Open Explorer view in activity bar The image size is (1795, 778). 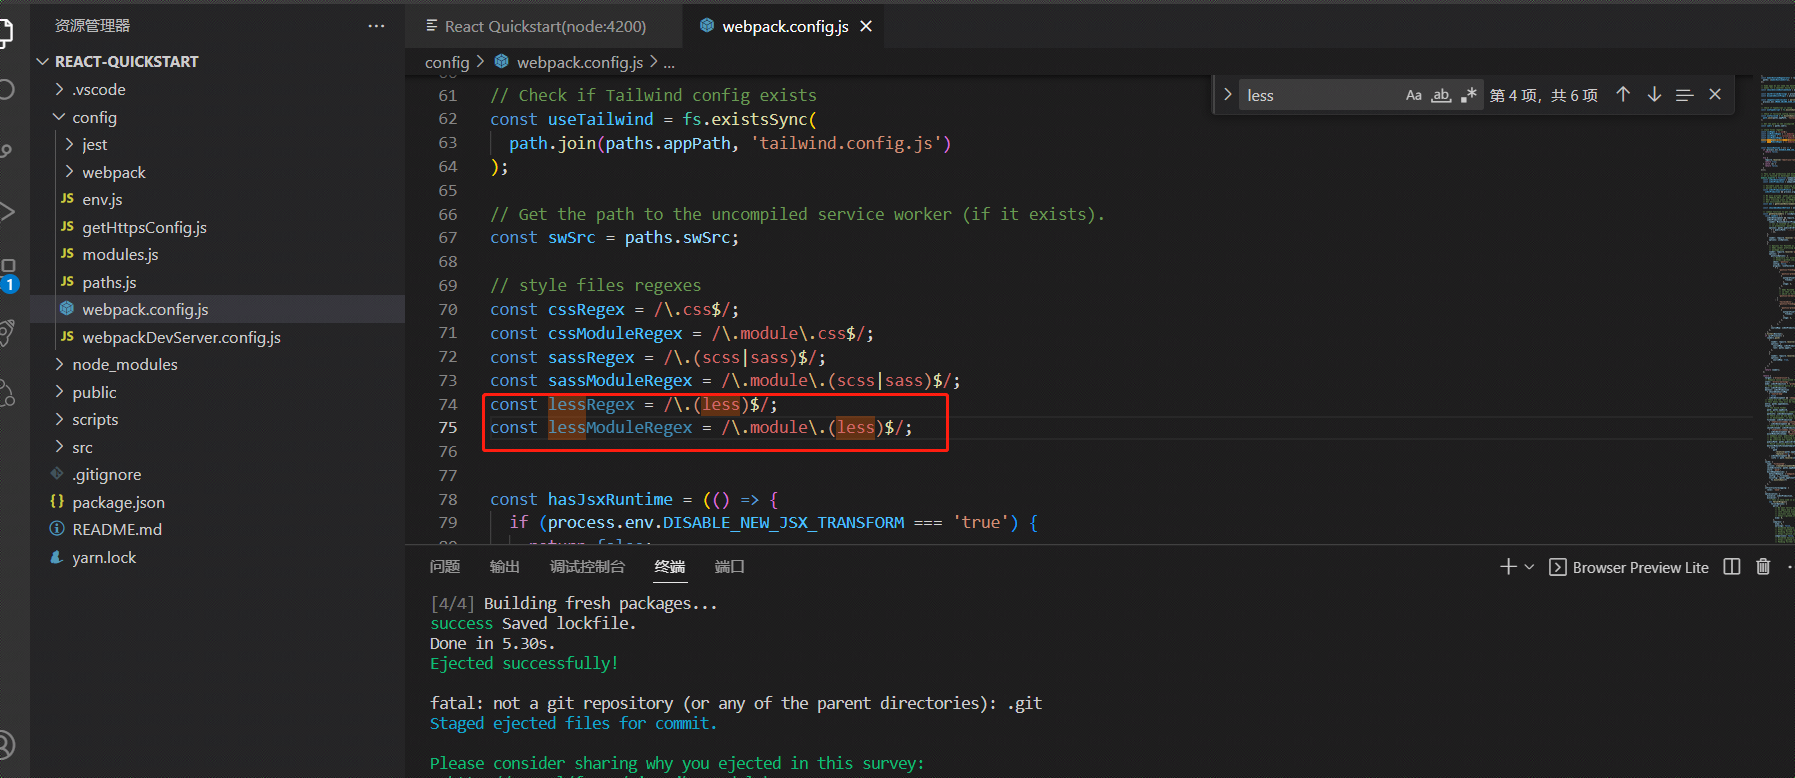5,32
